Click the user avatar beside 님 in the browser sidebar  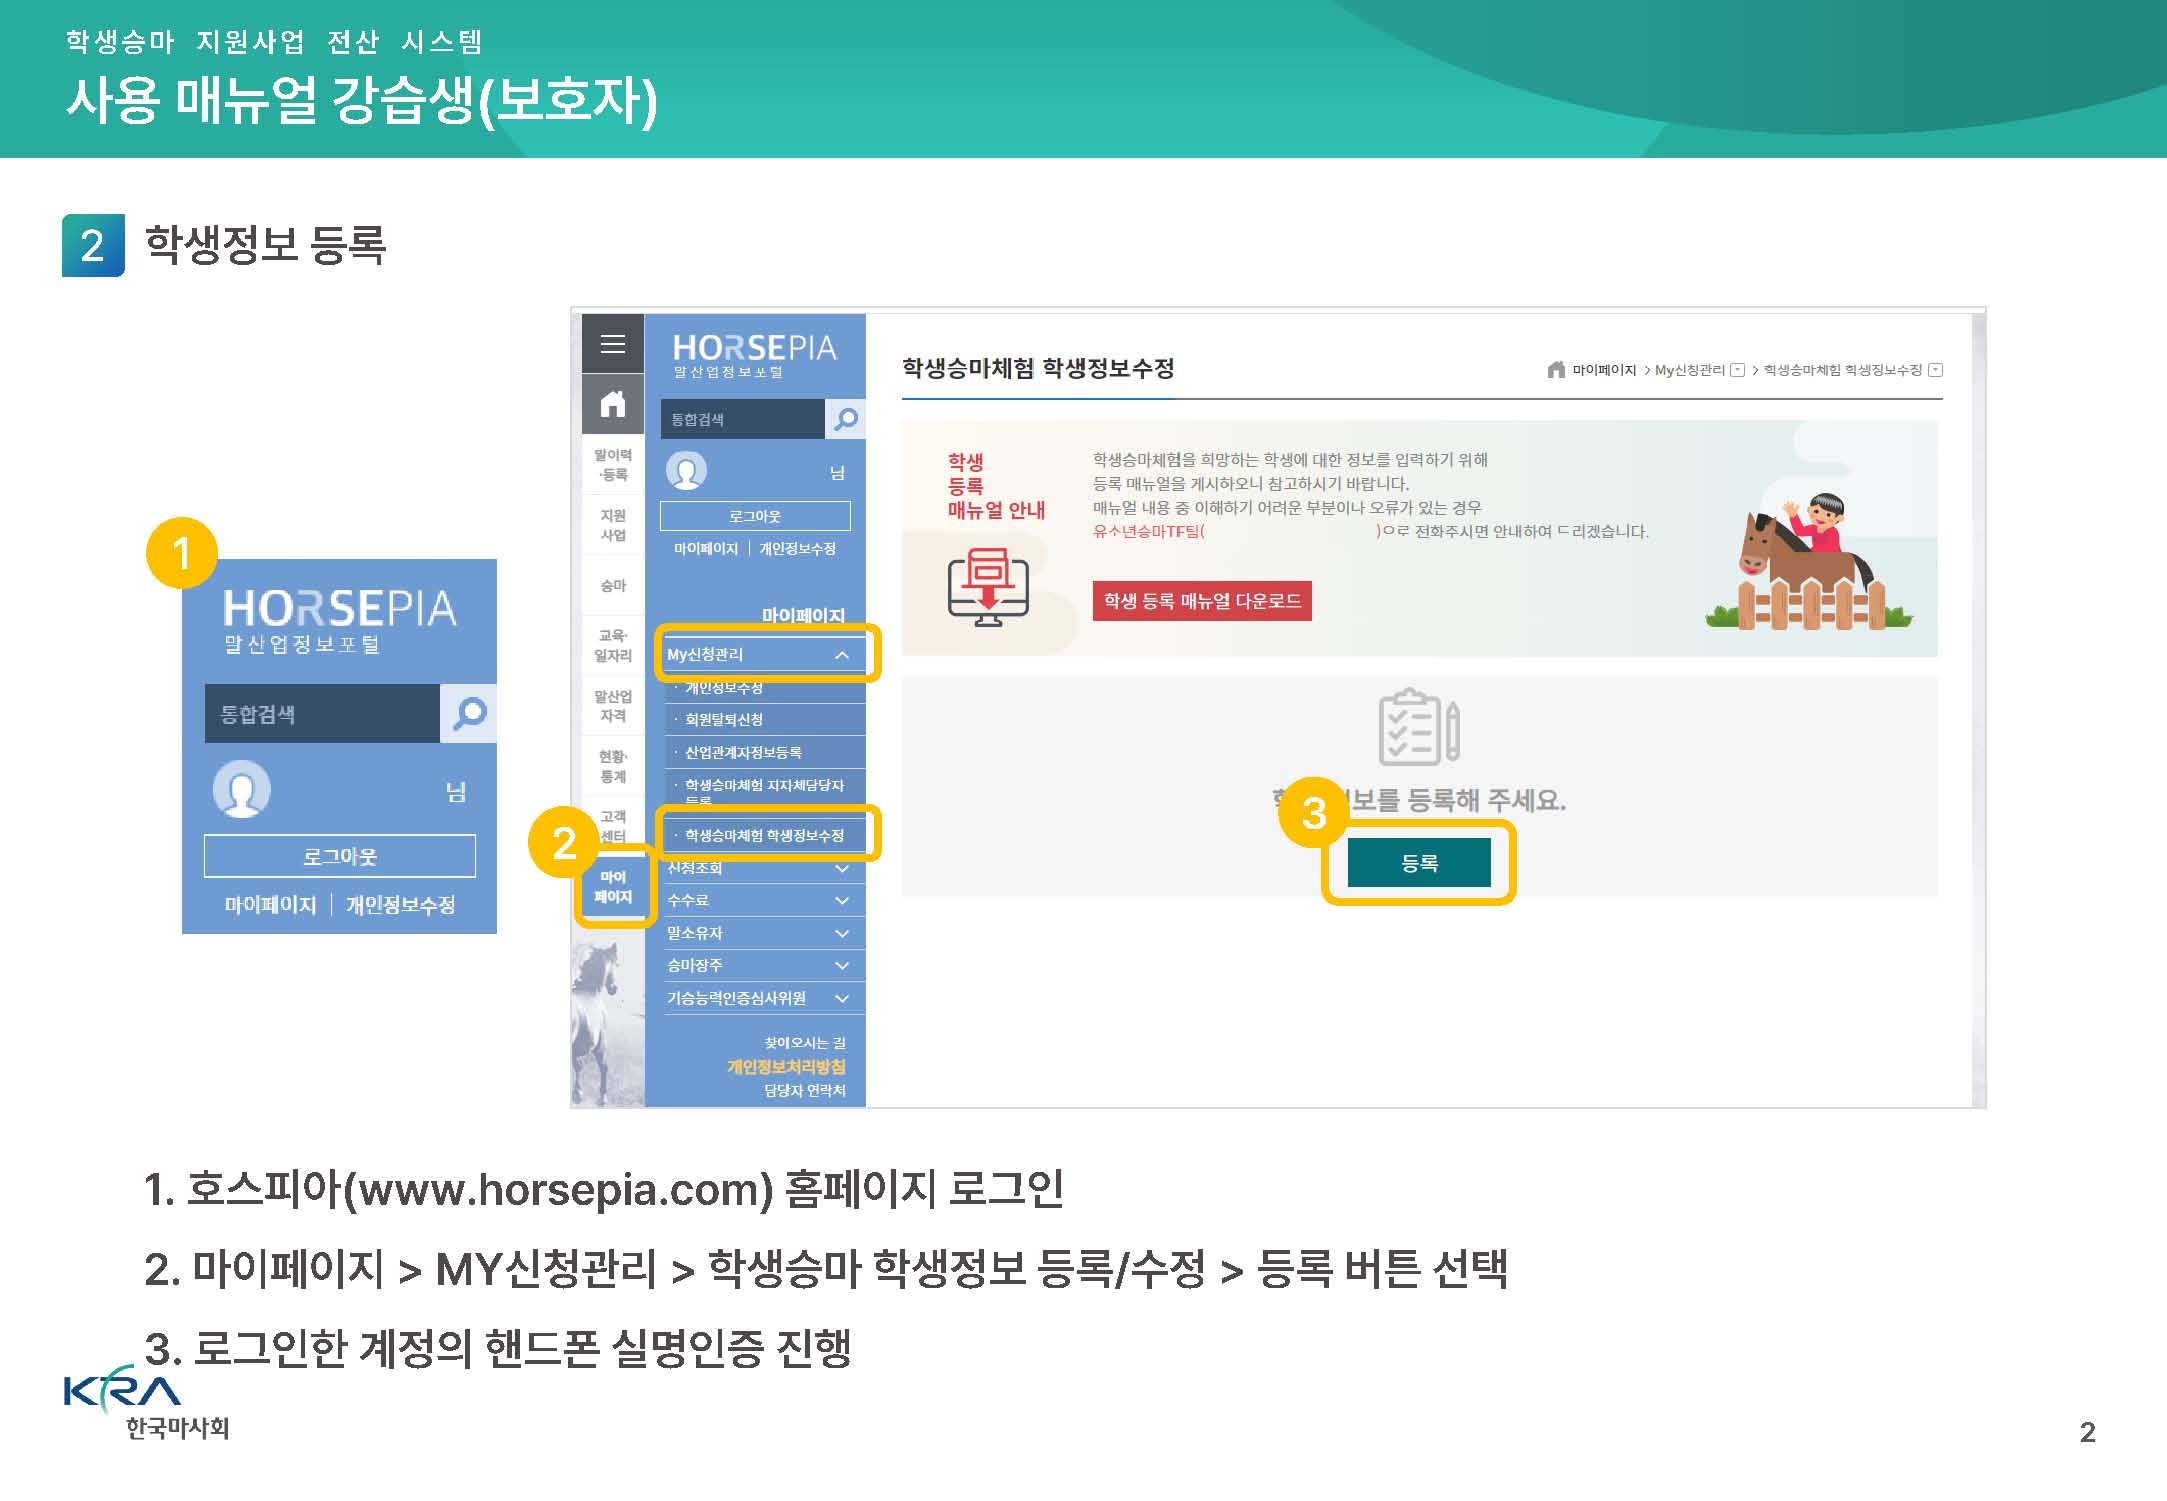(686, 470)
